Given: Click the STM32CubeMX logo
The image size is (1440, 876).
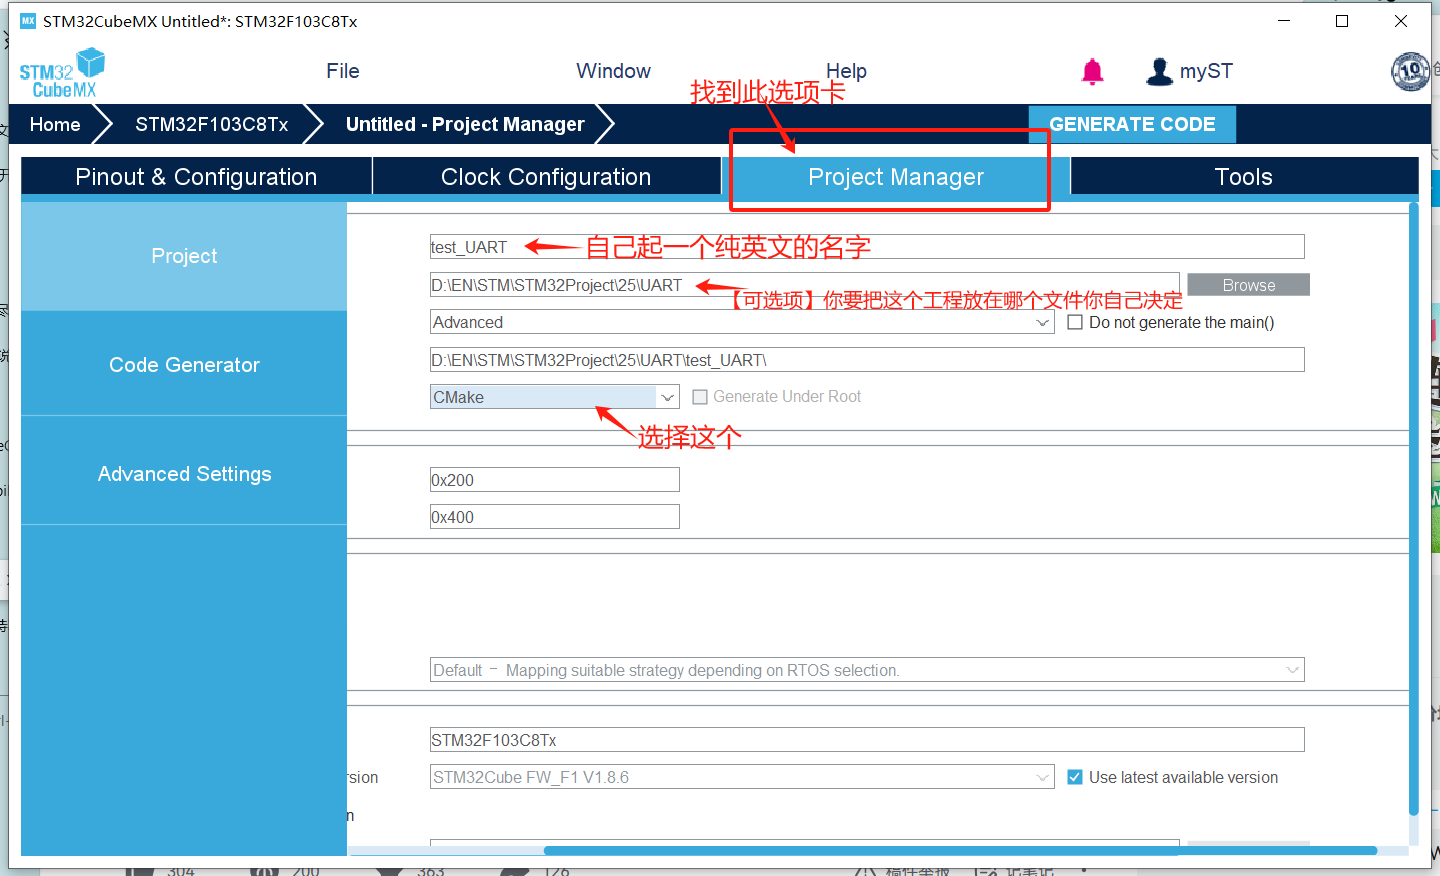Looking at the screenshot, I should click(x=62, y=73).
